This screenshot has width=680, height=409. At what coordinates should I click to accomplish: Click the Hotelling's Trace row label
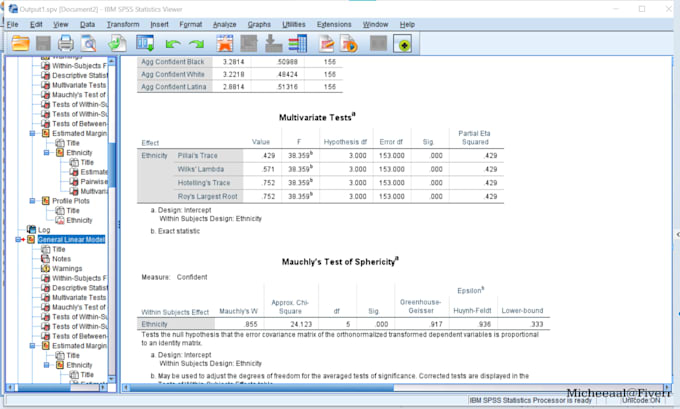click(x=204, y=183)
